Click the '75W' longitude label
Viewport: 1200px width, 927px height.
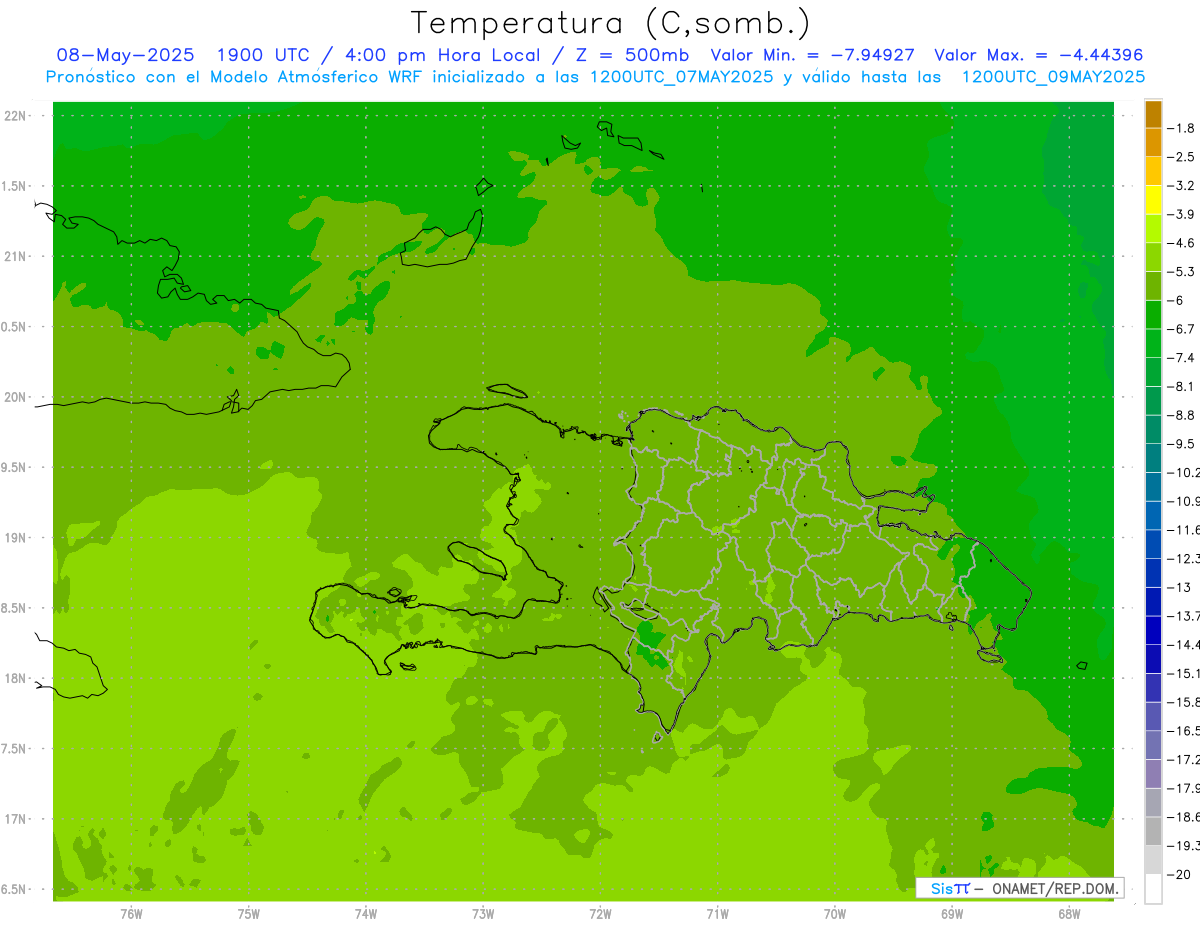(249, 913)
